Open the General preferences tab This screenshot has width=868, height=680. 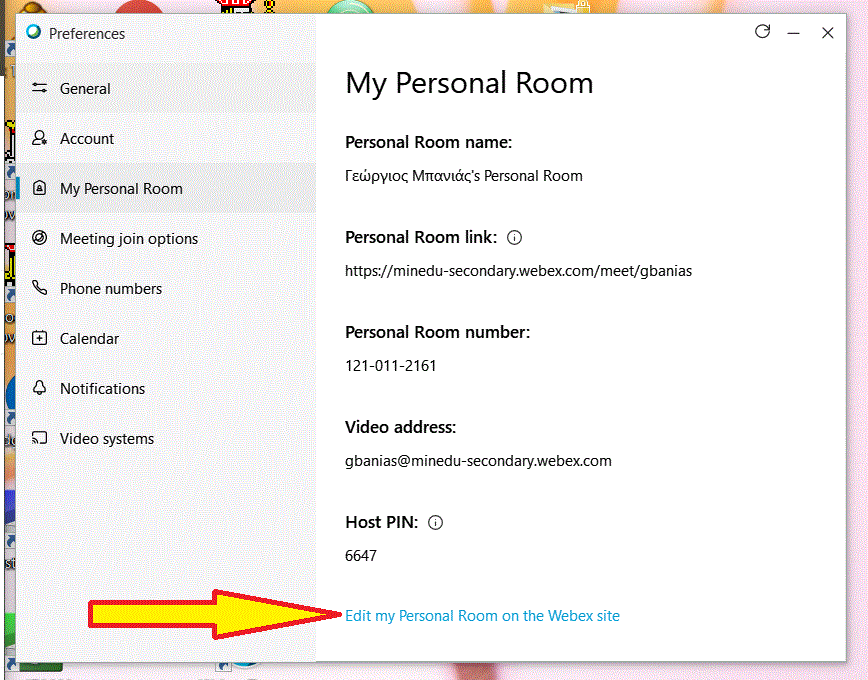pyautogui.click(x=166, y=89)
